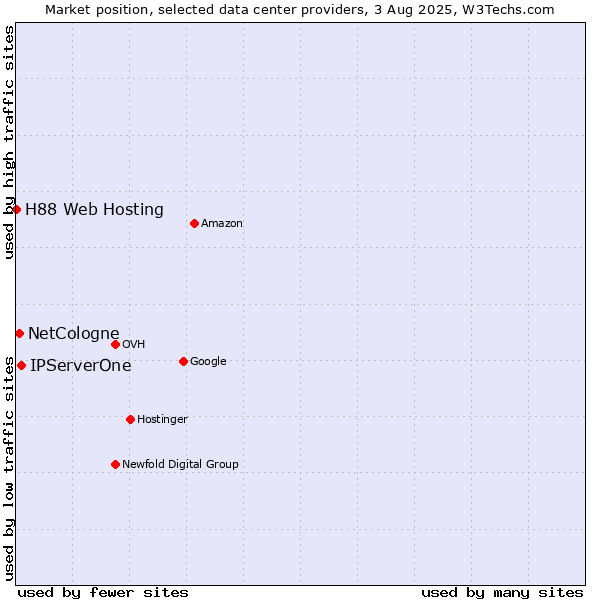Click the NetCologne red data point
The width and height of the screenshot is (600, 600).
(20, 334)
